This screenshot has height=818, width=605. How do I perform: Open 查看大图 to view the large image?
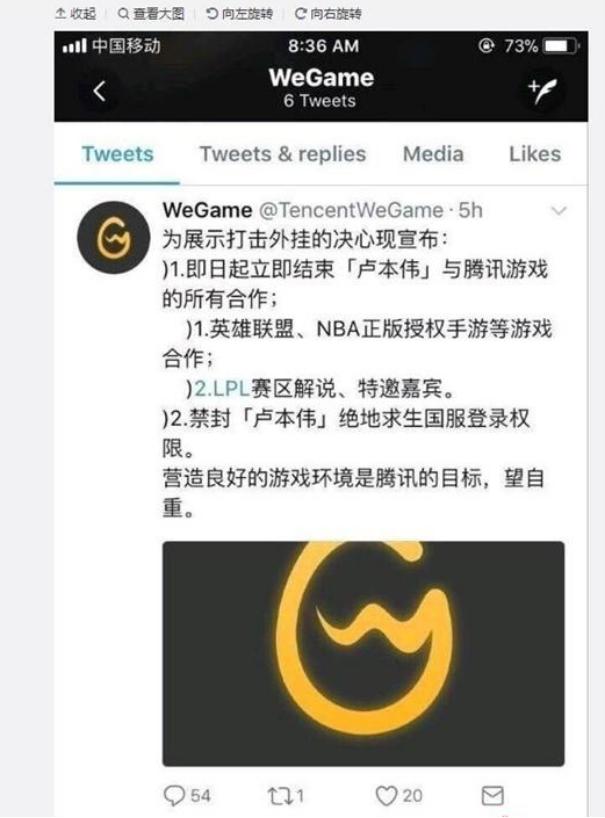151,14
